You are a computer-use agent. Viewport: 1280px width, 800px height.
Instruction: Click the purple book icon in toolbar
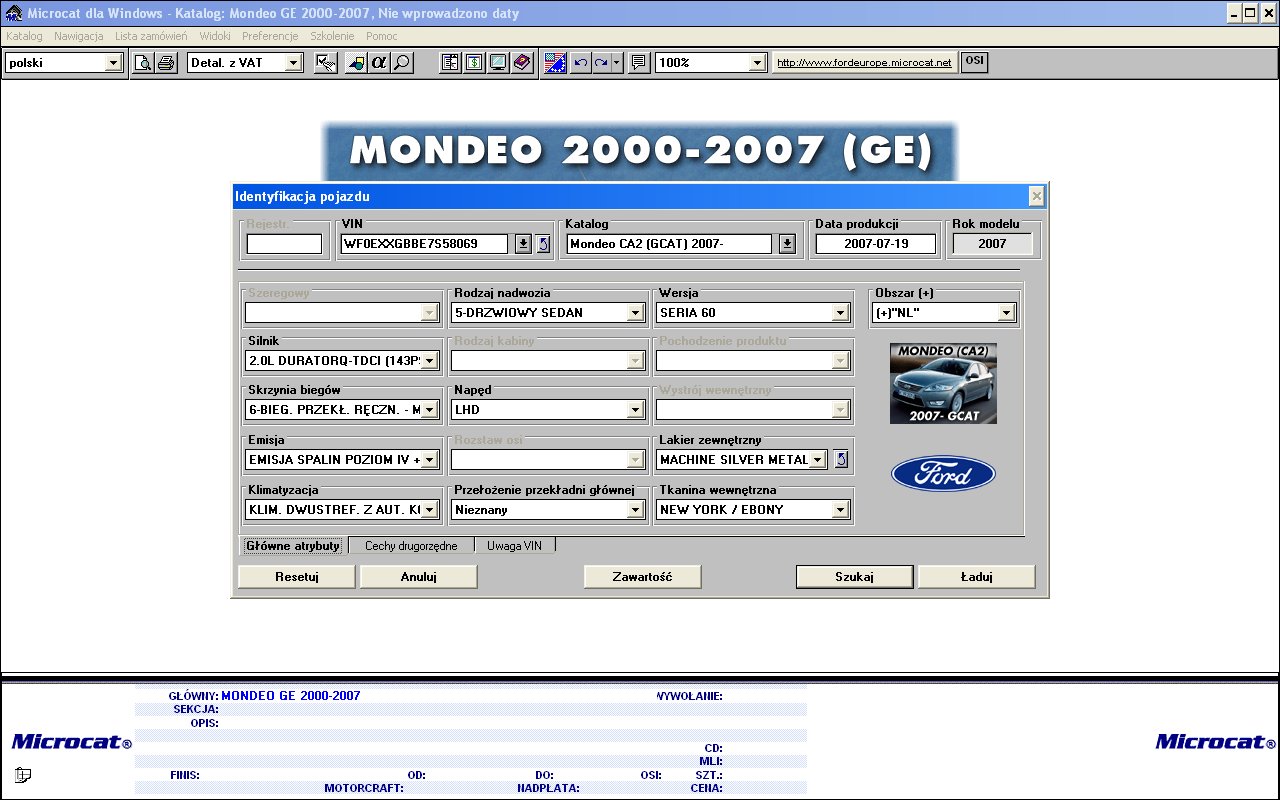click(x=522, y=63)
